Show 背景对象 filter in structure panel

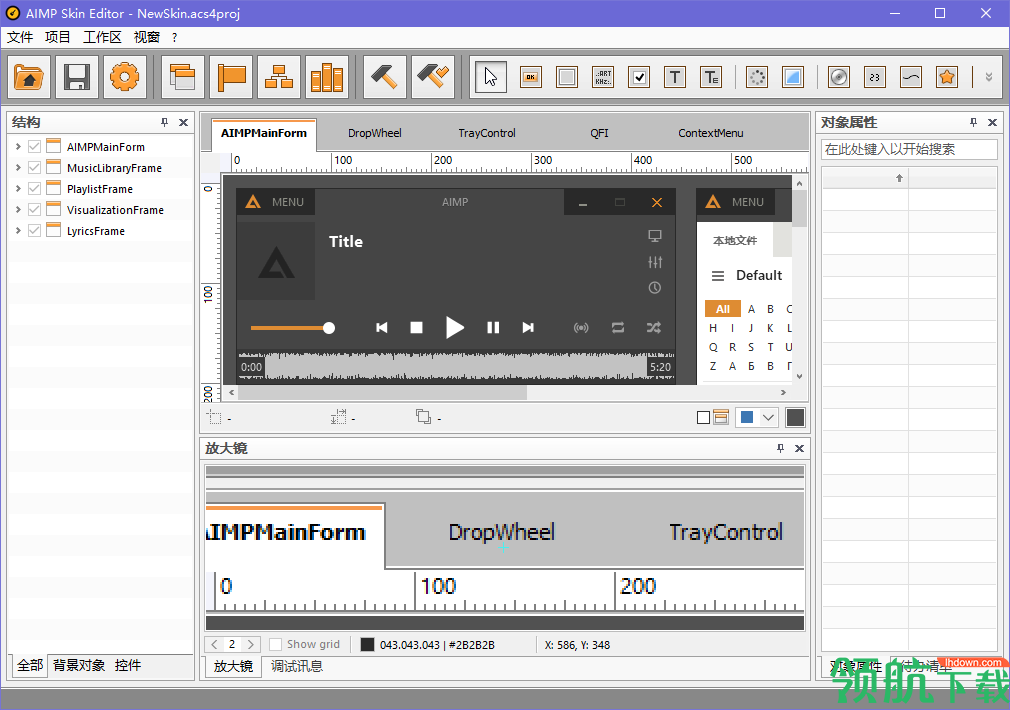pyautogui.click(x=79, y=666)
